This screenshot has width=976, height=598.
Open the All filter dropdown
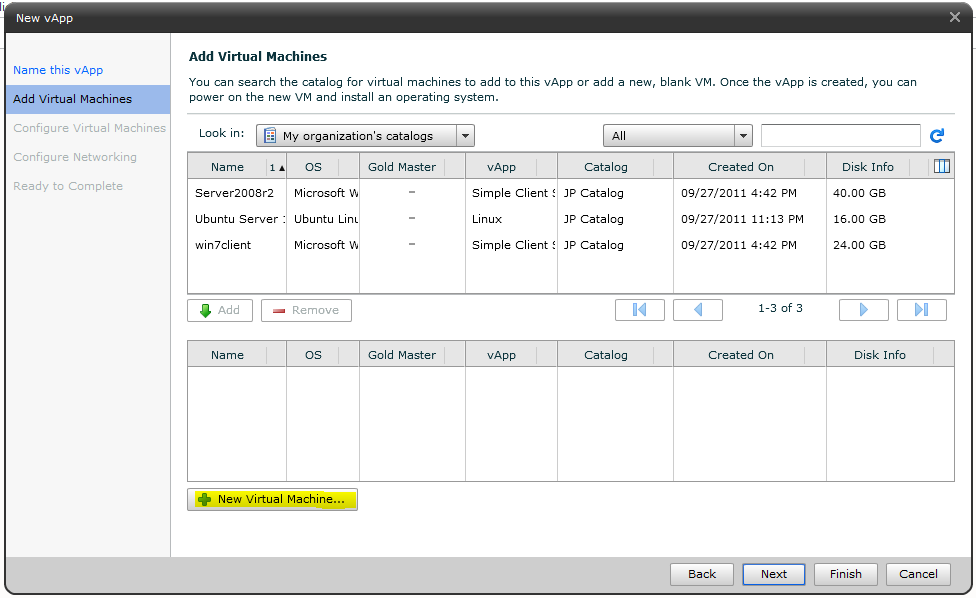tap(677, 136)
